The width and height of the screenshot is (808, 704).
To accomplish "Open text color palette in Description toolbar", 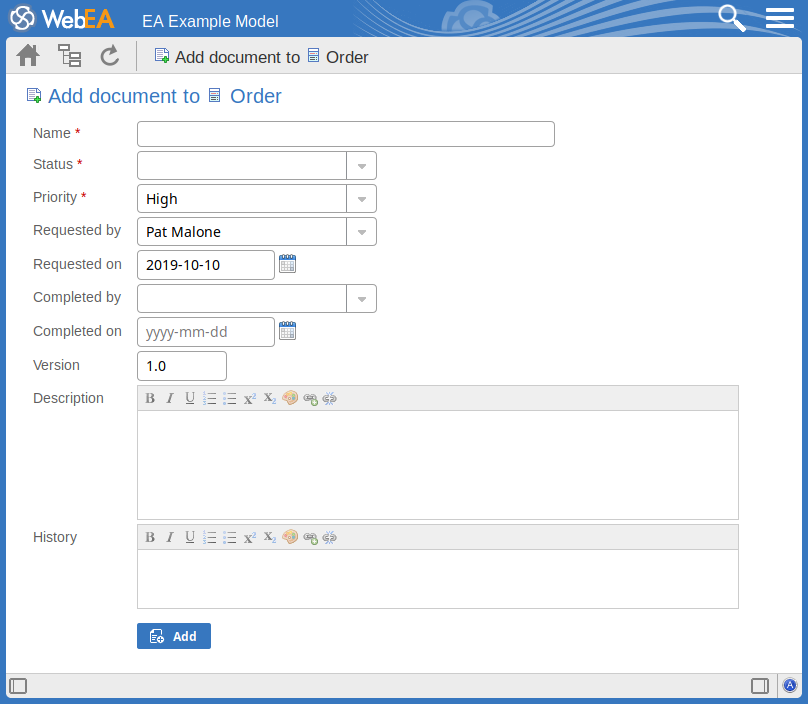I will pyautogui.click(x=290, y=398).
